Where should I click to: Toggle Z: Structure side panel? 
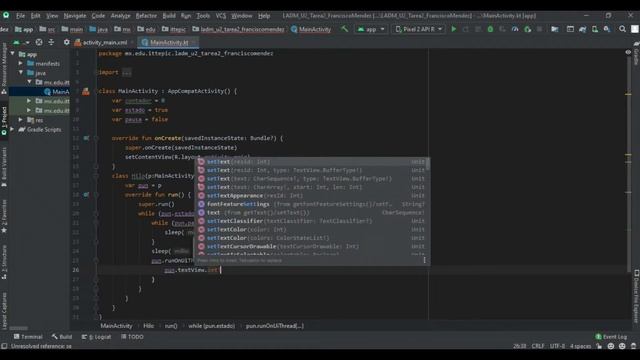[4, 262]
